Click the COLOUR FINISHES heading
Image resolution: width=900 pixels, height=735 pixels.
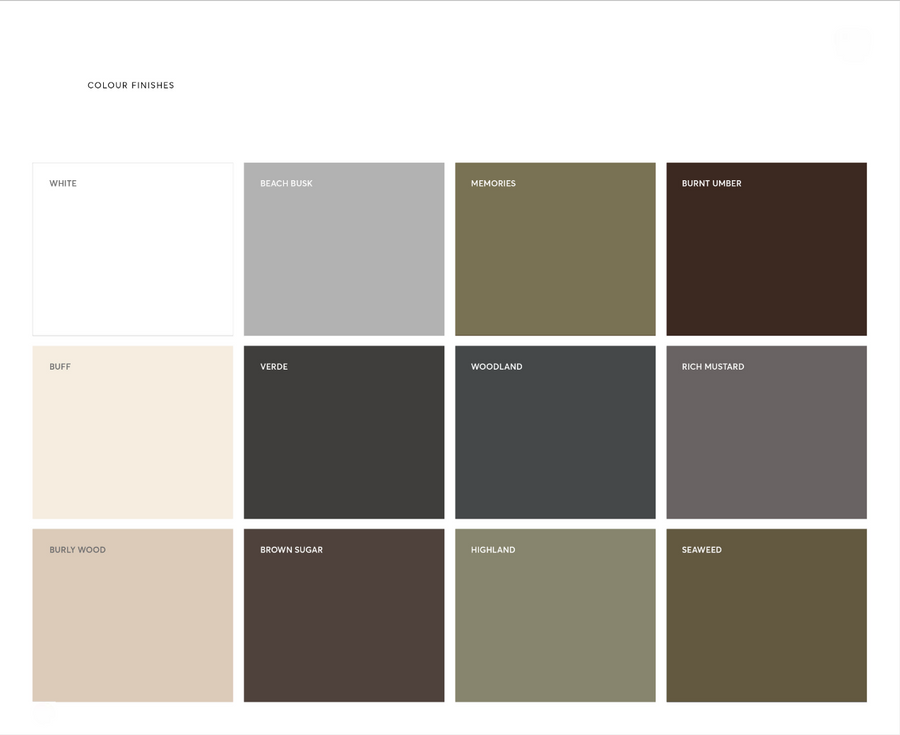pyautogui.click(x=131, y=85)
